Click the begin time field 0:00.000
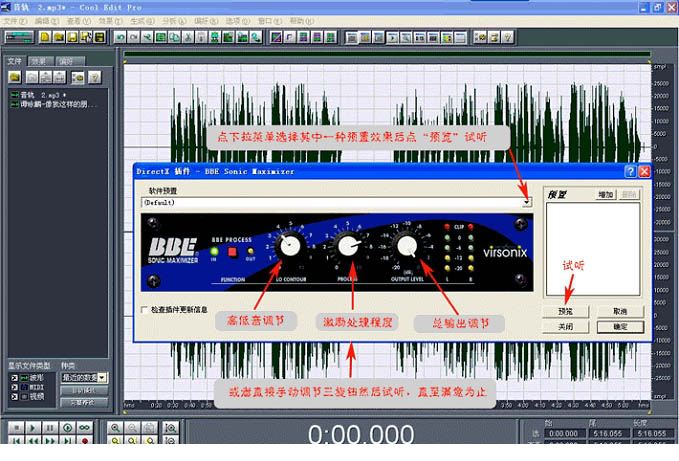This screenshot has width=679, height=461. click(x=563, y=433)
